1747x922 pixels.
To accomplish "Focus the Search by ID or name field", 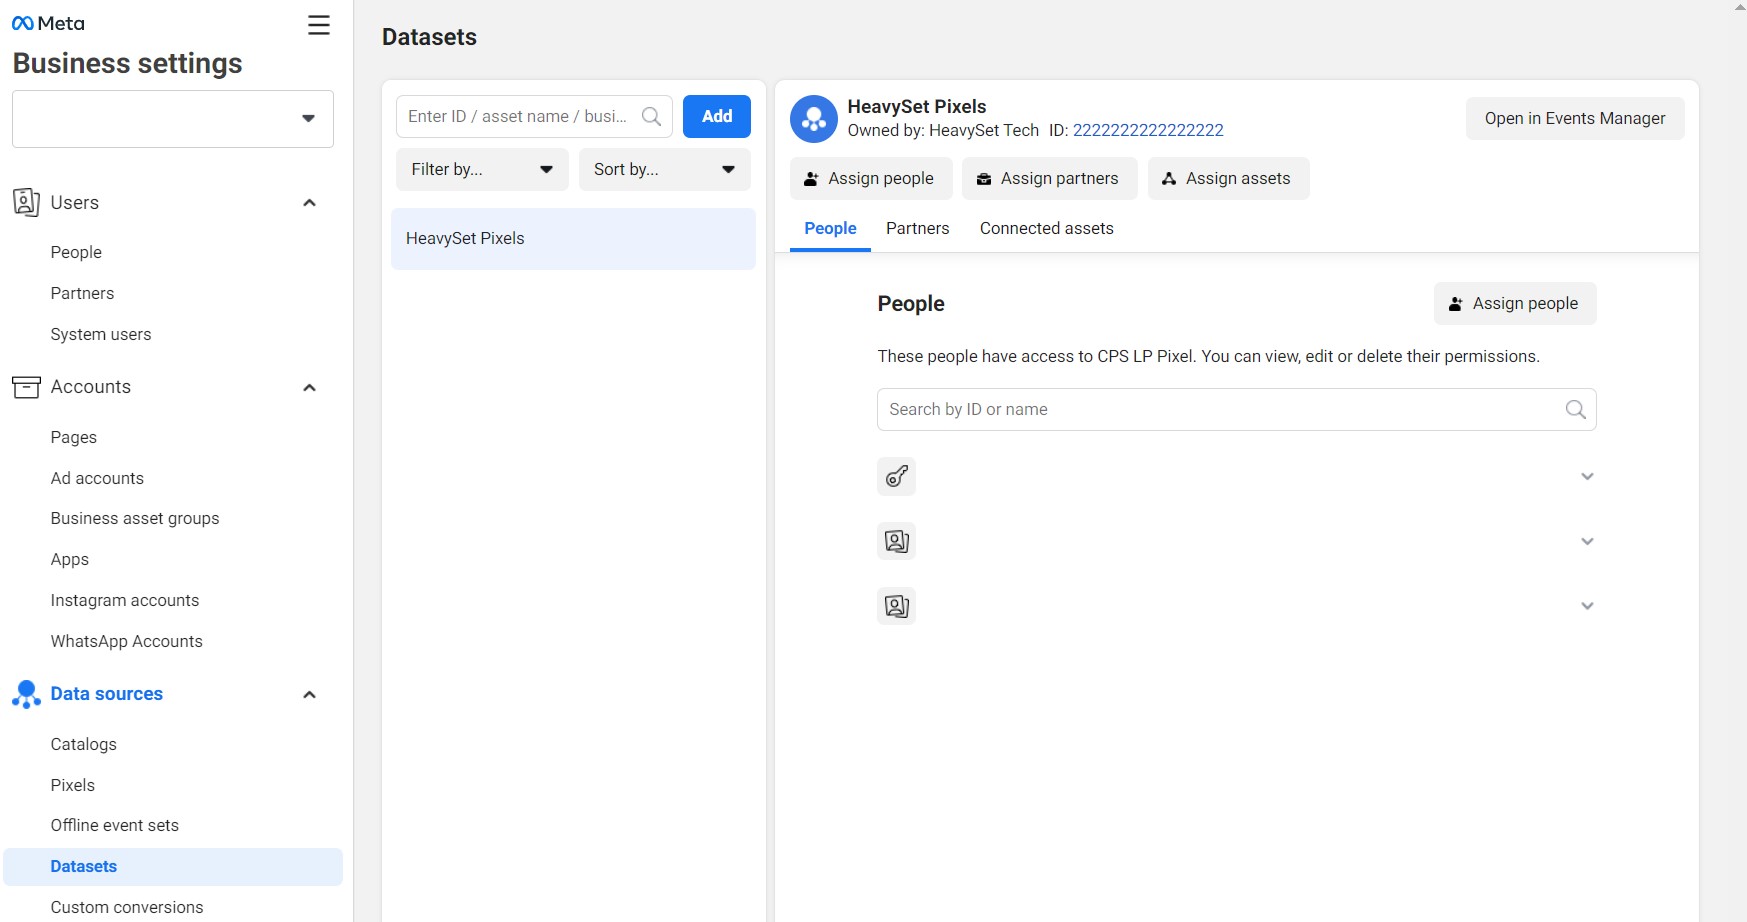I will coord(1237,409).
